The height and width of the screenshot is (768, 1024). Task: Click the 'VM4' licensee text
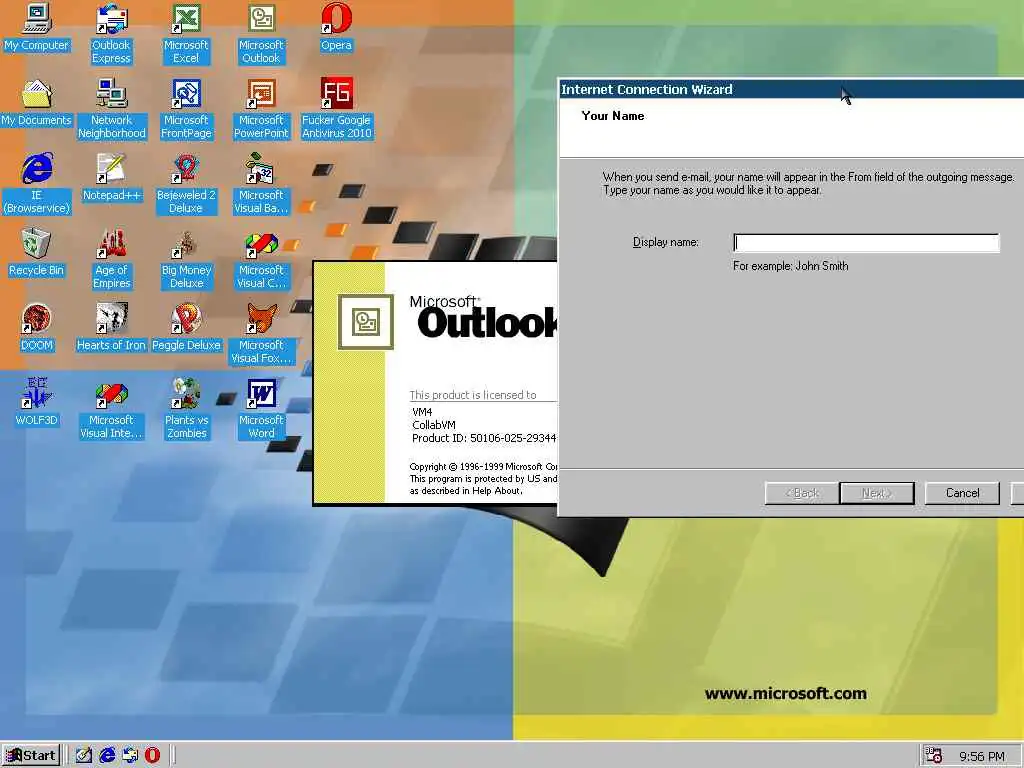(422, 412)
